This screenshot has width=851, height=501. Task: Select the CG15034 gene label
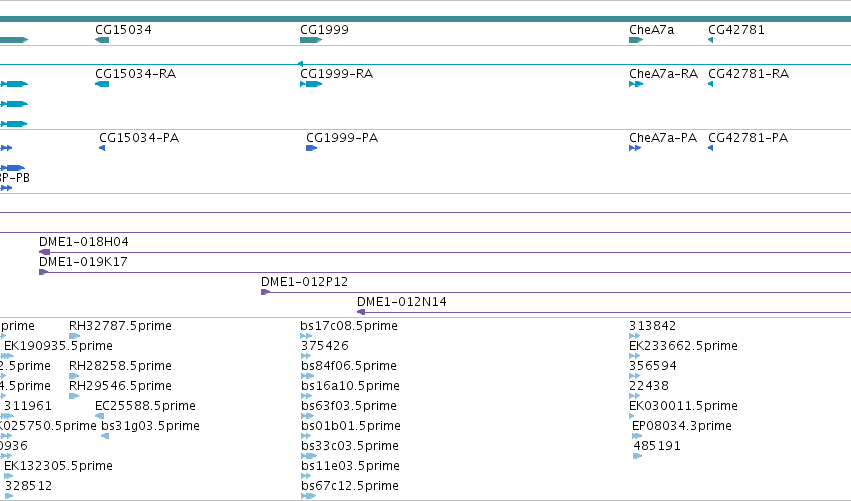point(123,30)
